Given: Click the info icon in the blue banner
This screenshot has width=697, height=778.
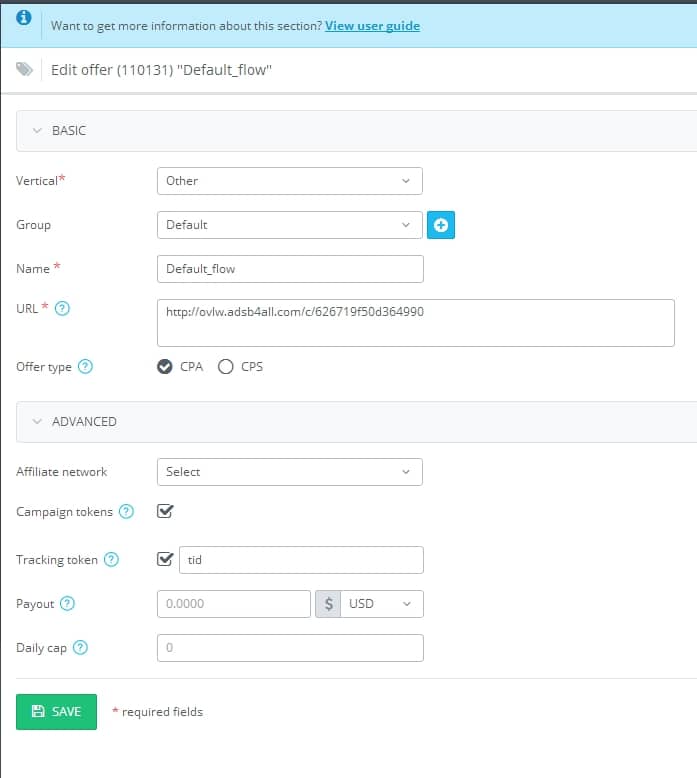Looking at the screenshot, I should click(23, 18).
